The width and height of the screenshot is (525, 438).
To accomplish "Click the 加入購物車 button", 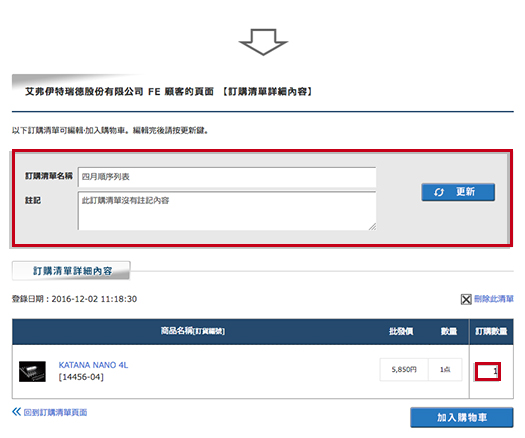I will tap(462, 417).
